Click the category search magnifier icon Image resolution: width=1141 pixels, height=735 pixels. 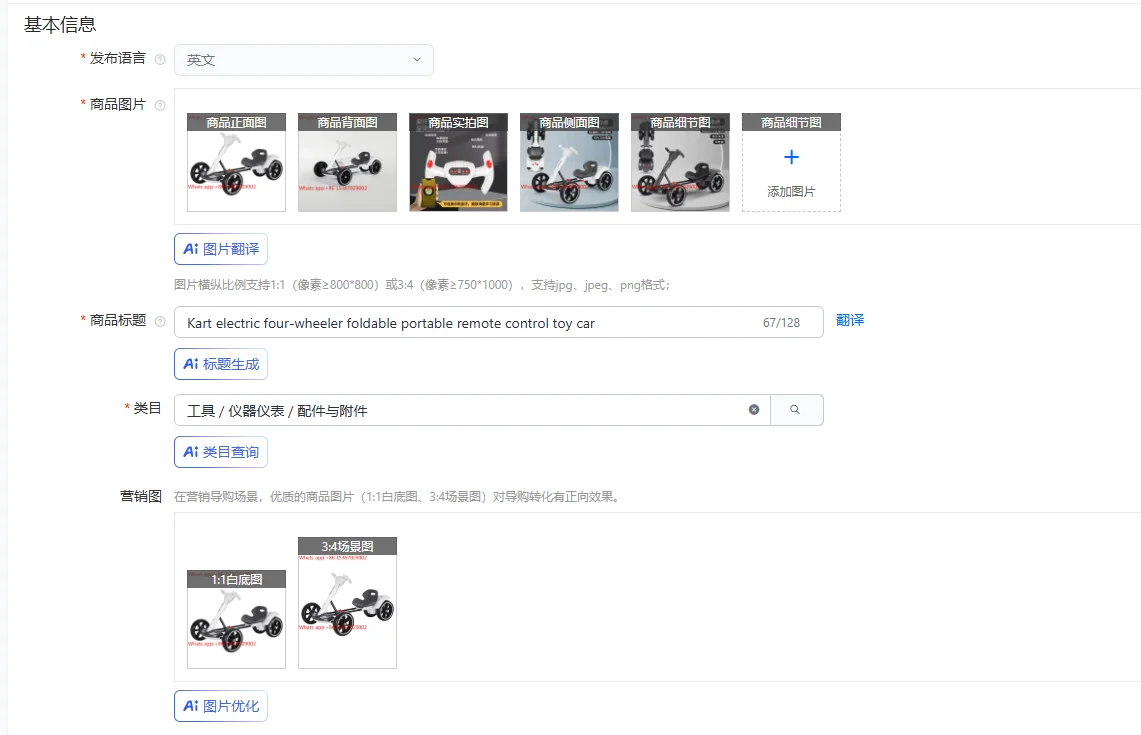[795, 410]
